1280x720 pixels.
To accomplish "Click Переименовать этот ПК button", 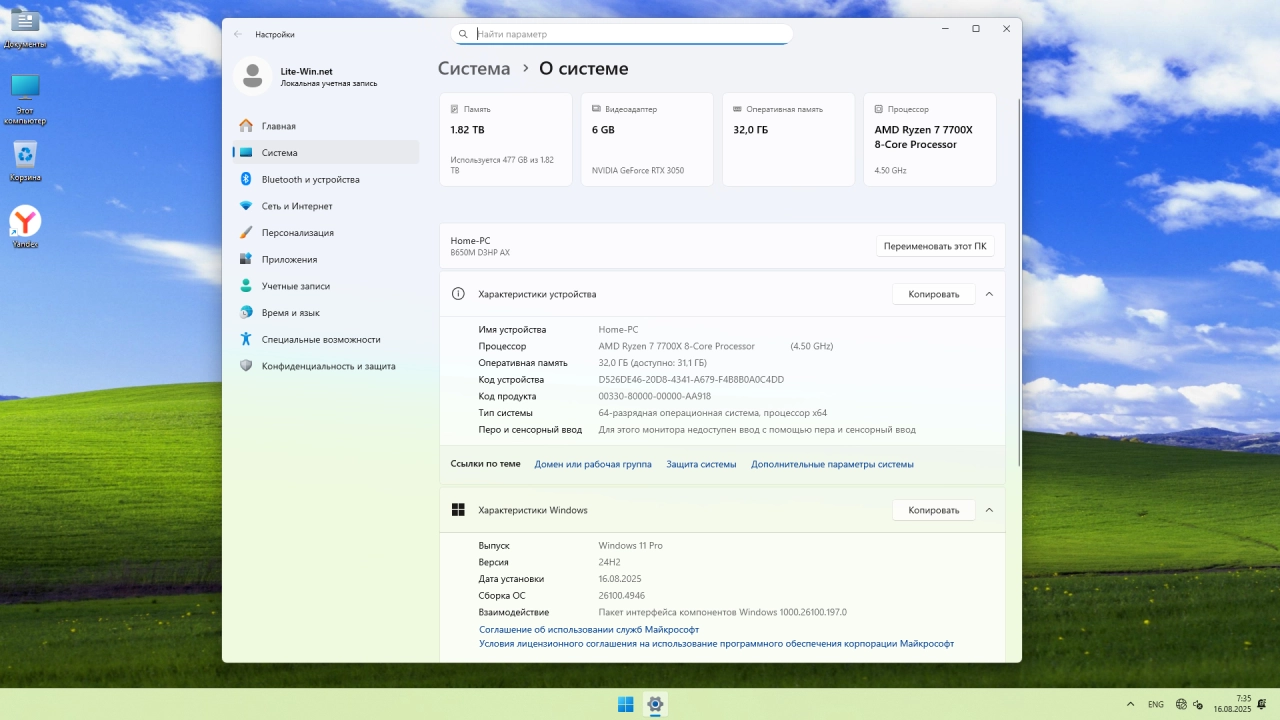I will pos(935,246).
